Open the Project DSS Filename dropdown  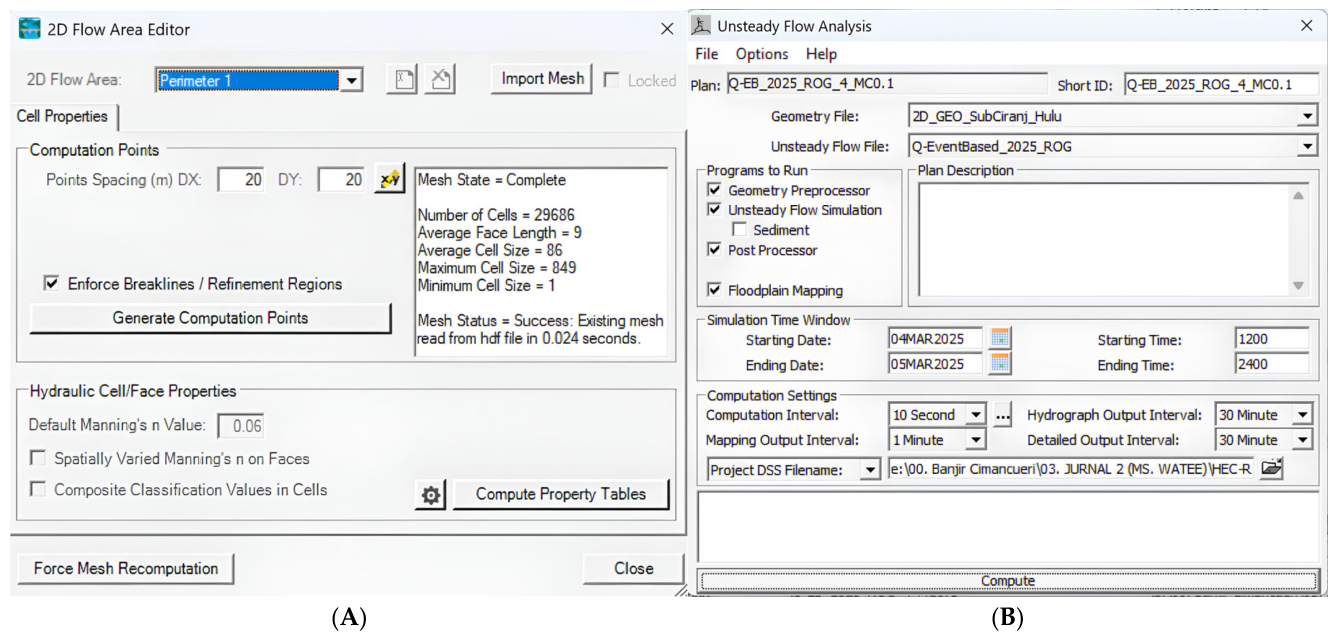pos(870,469)
